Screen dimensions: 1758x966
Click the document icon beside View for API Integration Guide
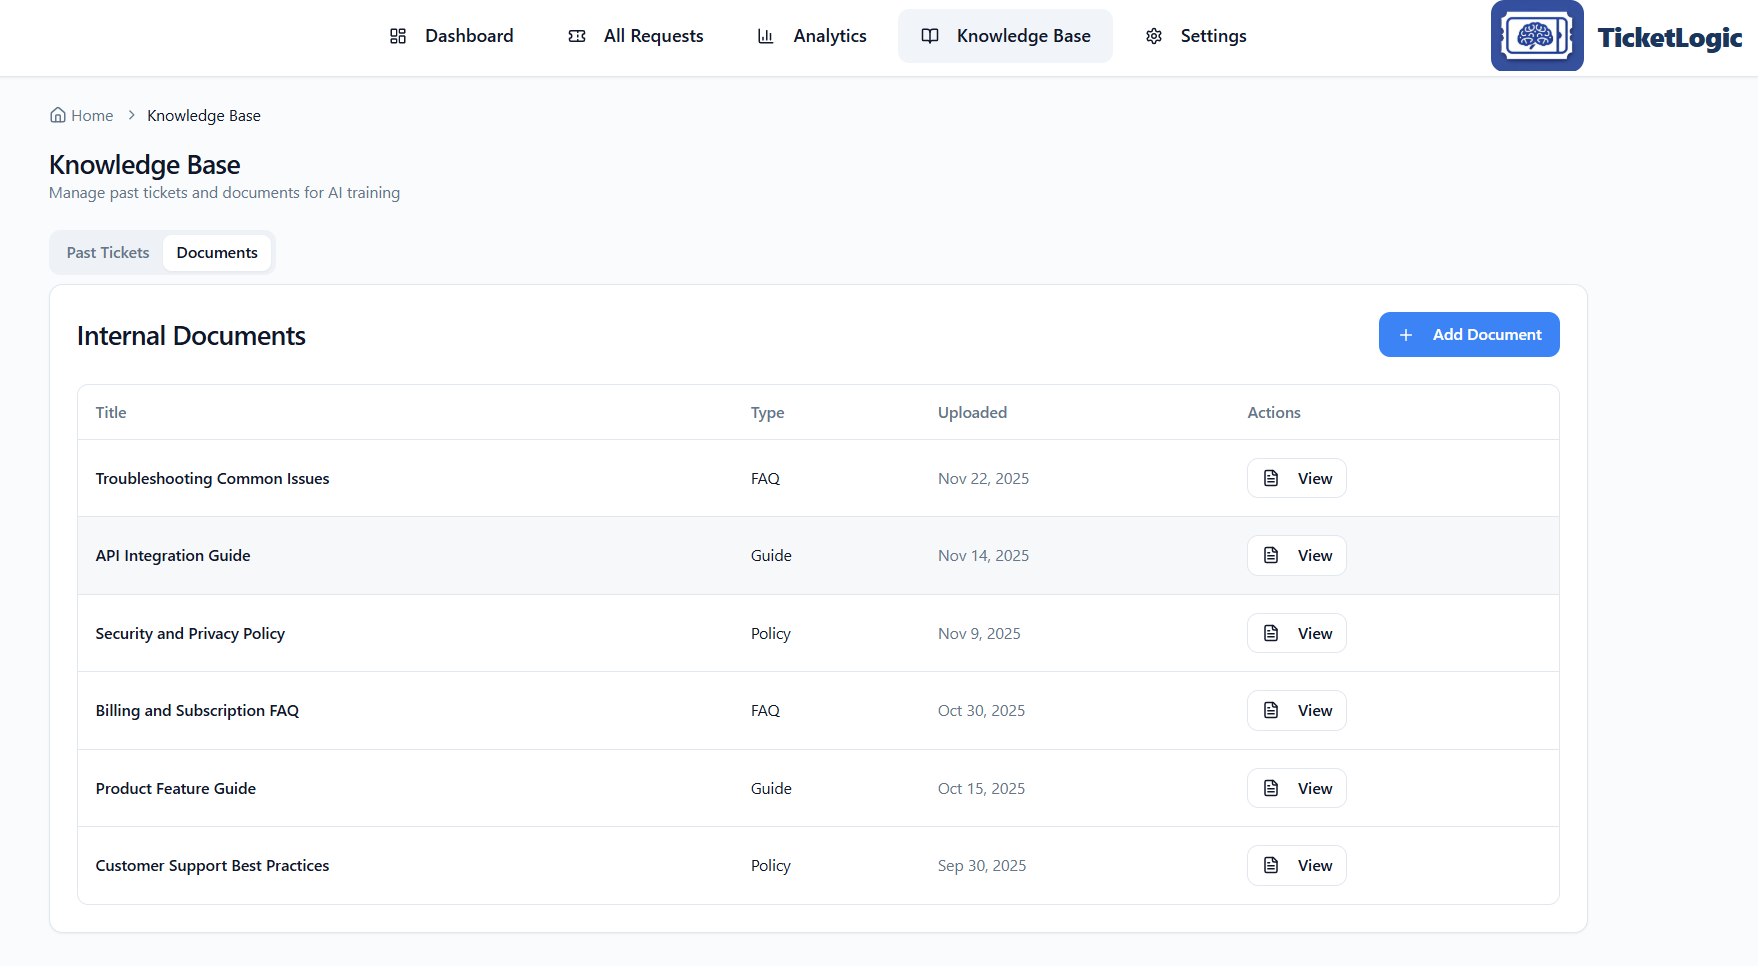pos(1271,555)
